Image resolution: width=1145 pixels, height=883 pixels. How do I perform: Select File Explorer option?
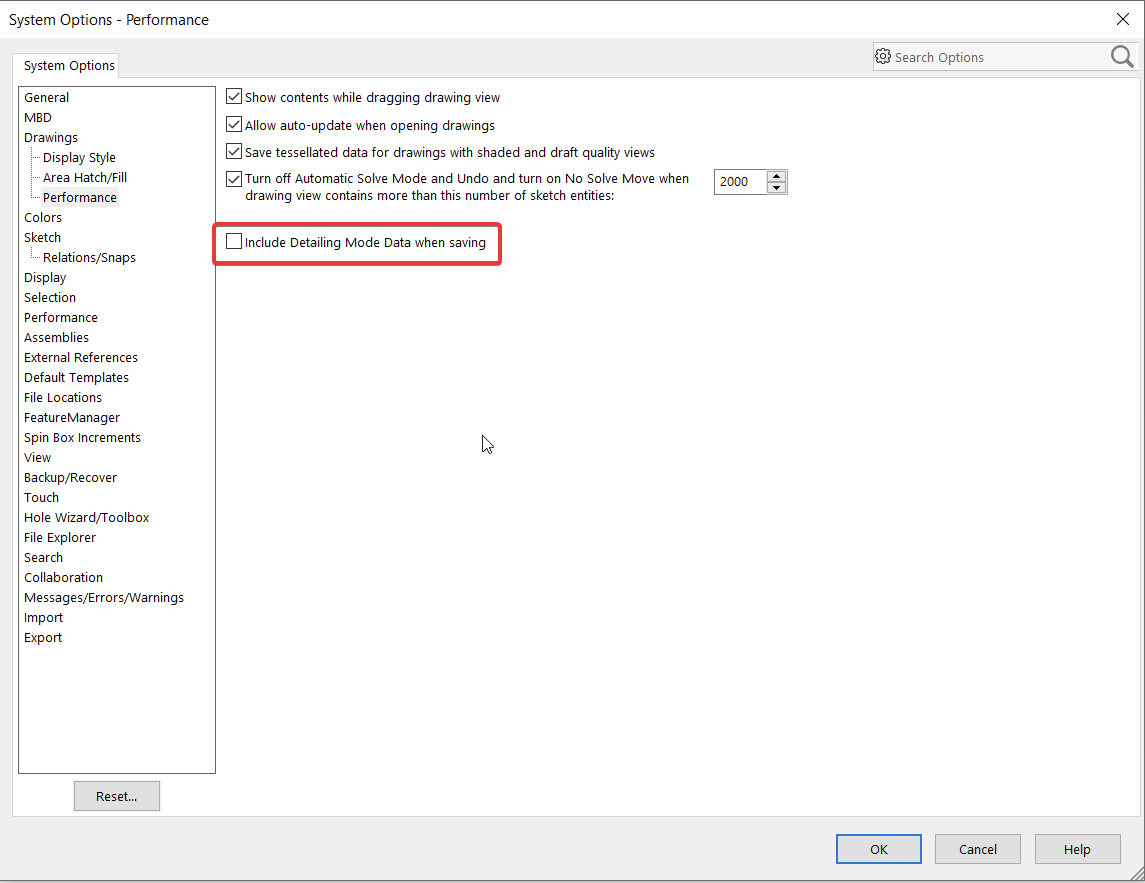pyautogui.click(x=60, y=538)
